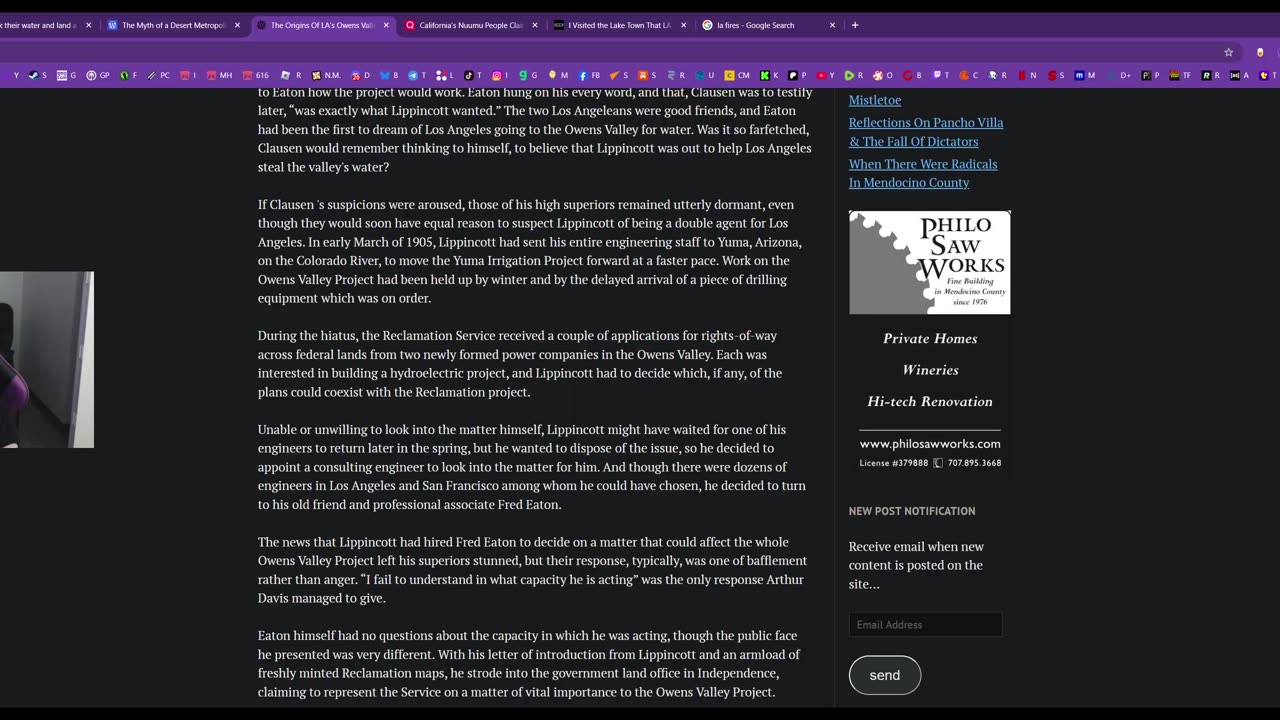Screen dimensions: 1280x720
Task: Open the Twitch bookmark labeled T
Action: click(x=941, y=75)
